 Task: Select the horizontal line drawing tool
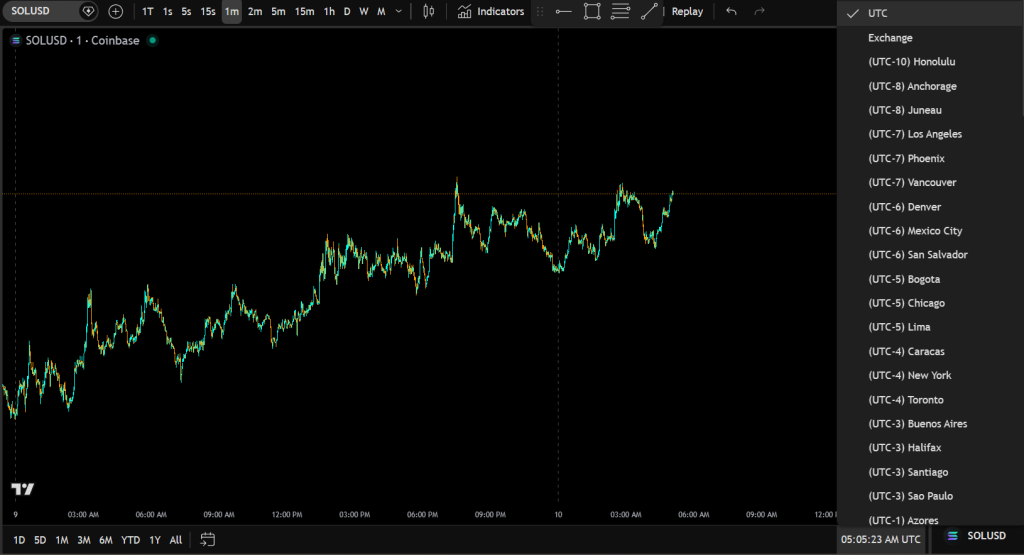(x=564, y=11)
